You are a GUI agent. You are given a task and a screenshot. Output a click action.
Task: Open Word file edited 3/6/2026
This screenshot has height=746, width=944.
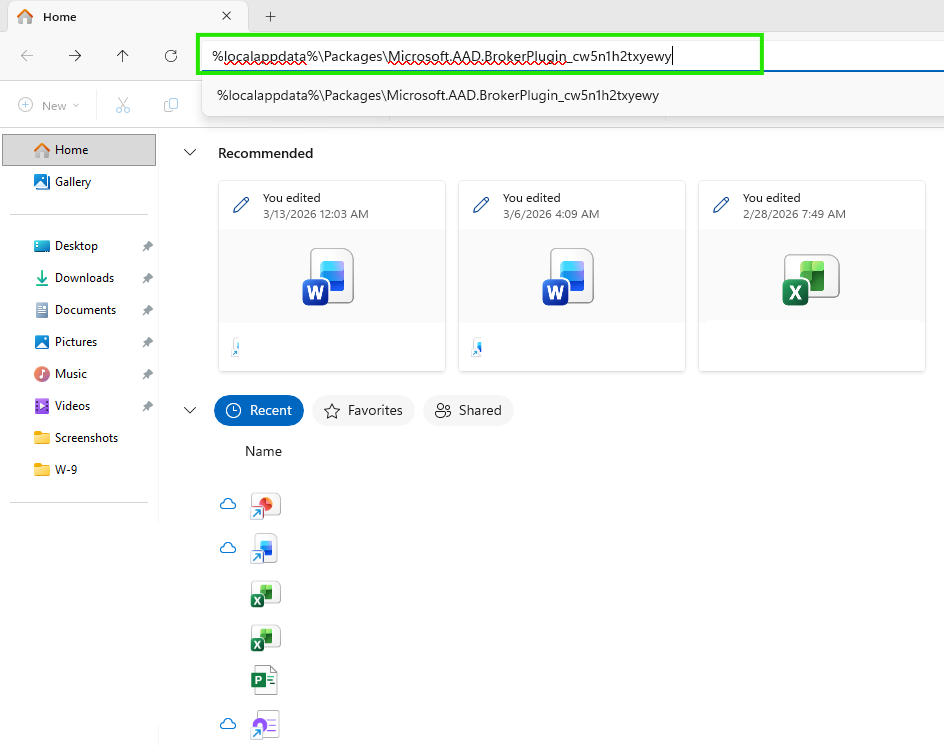click(x=572, y=276)
